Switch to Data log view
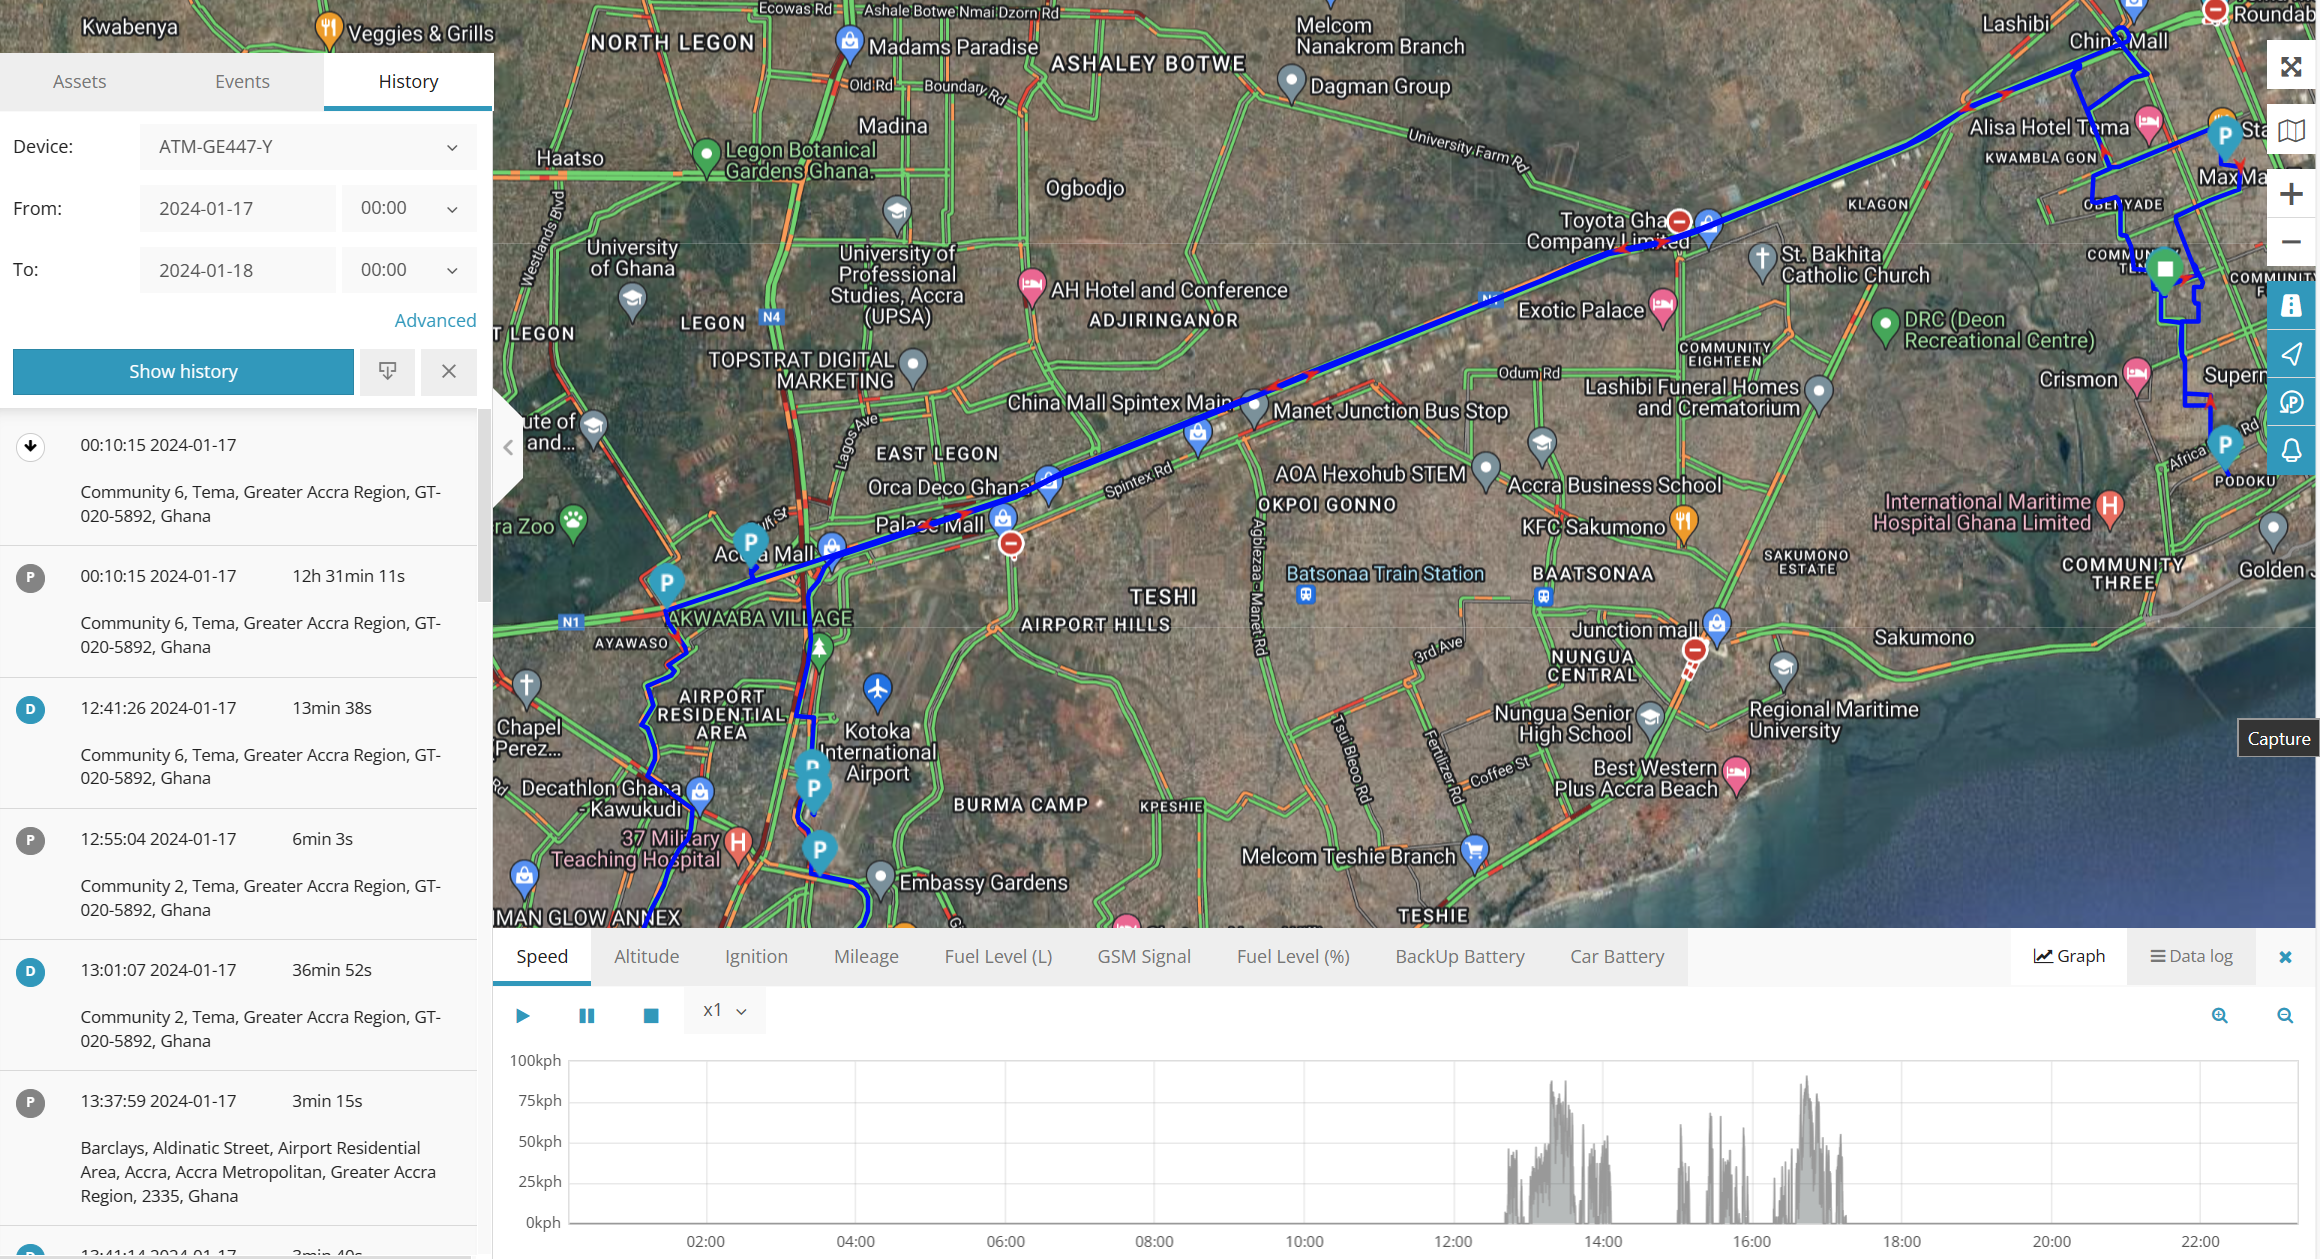This screenshot has width=2320, height=1259. click(x=2191, y=957)
